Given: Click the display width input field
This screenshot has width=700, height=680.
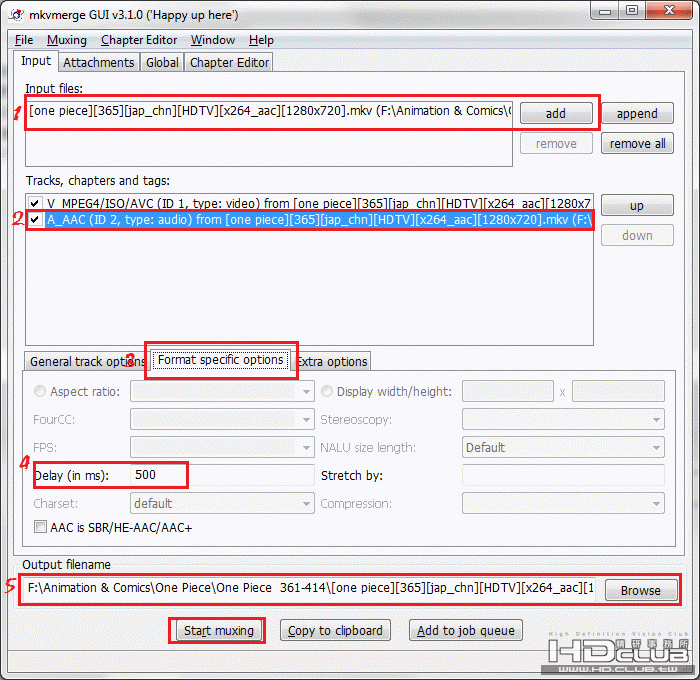Looking at the screenshot, I should pyautogui.click(x=508, y=392).
